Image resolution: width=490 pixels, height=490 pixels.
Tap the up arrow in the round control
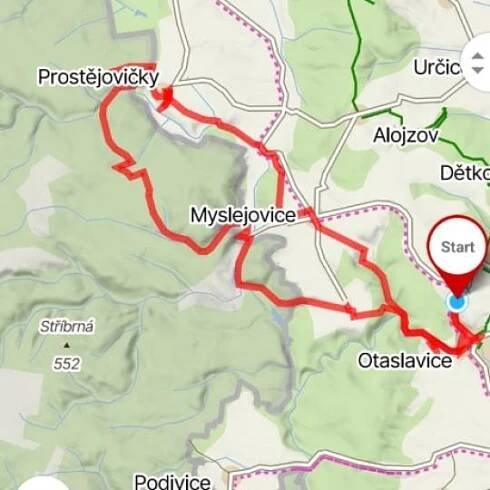coord(478,56)
